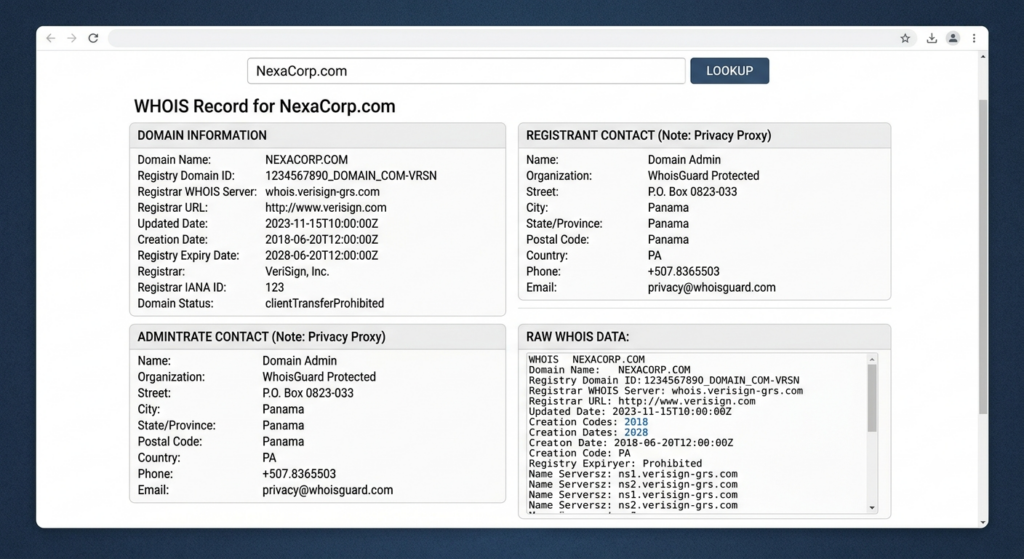This screenshot has height=559, width=1024.
Task: Click admin Organization WhoisGuard Protected
Action: 319,377
